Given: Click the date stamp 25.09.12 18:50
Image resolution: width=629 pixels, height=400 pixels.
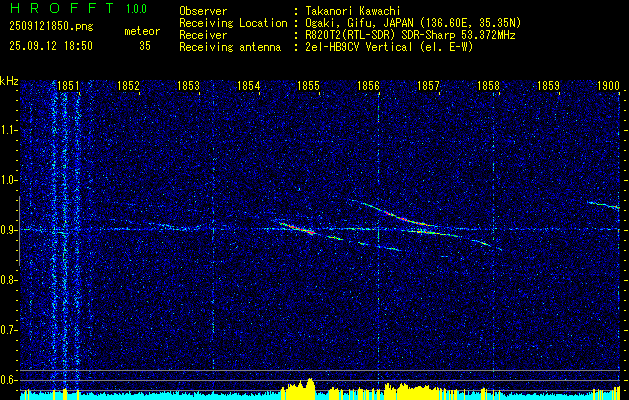Looking at the screenshot, I should pyautogui.click(x=51, y=46).
